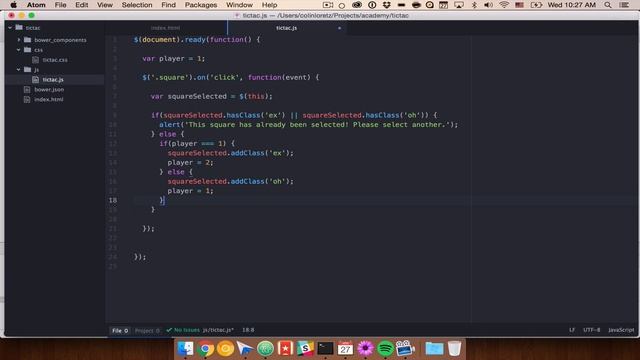Click the AirPlay display menu bar icon
Image resolution: width=640 pixels, height=360 pixels.
click(x=459, y=5)
